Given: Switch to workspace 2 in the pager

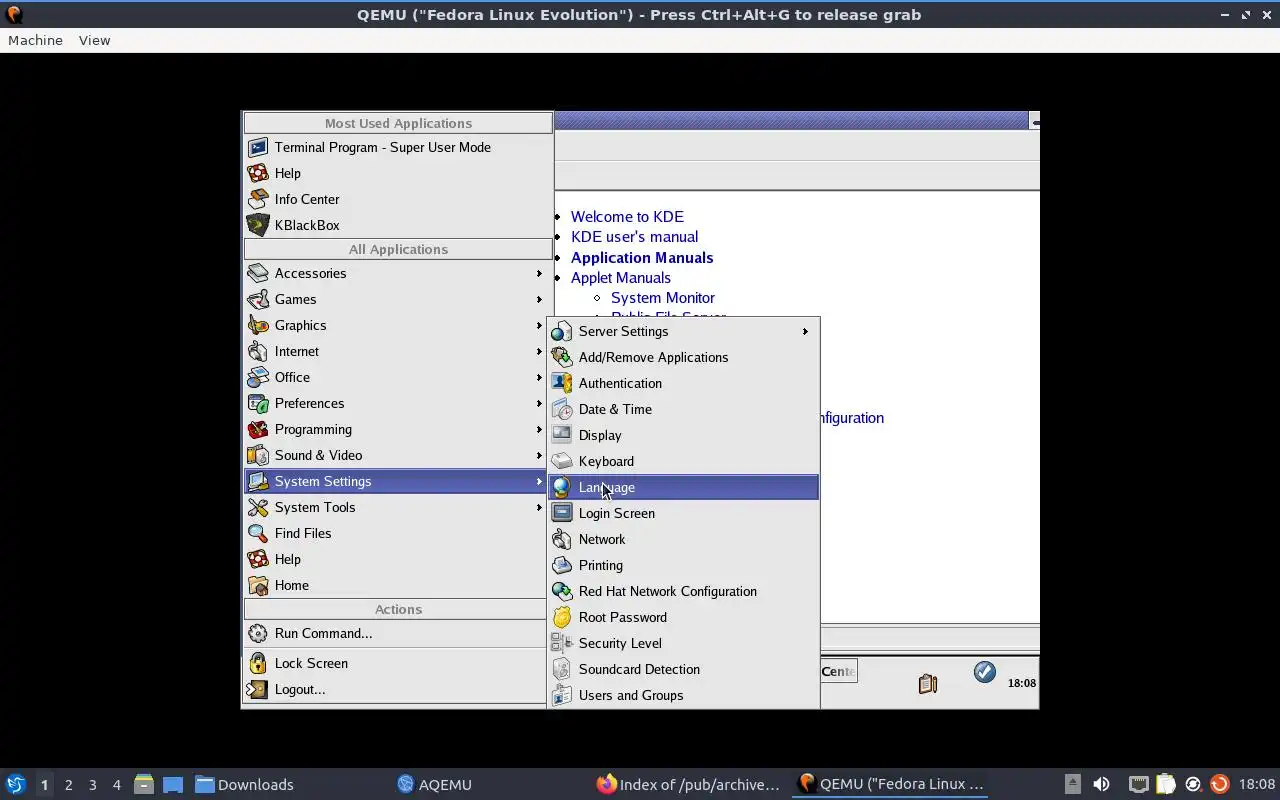Looking at the screenshot, I should (68, 785).
